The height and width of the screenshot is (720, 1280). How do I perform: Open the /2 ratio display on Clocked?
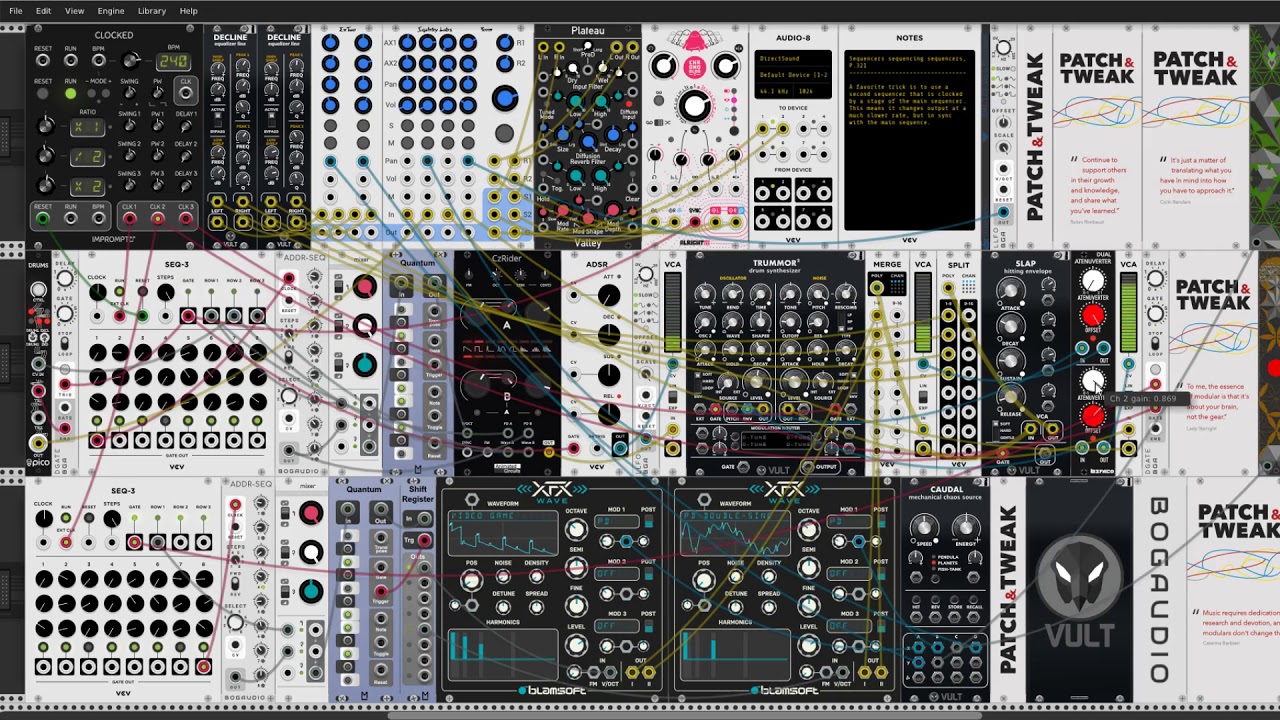[88, 157]
